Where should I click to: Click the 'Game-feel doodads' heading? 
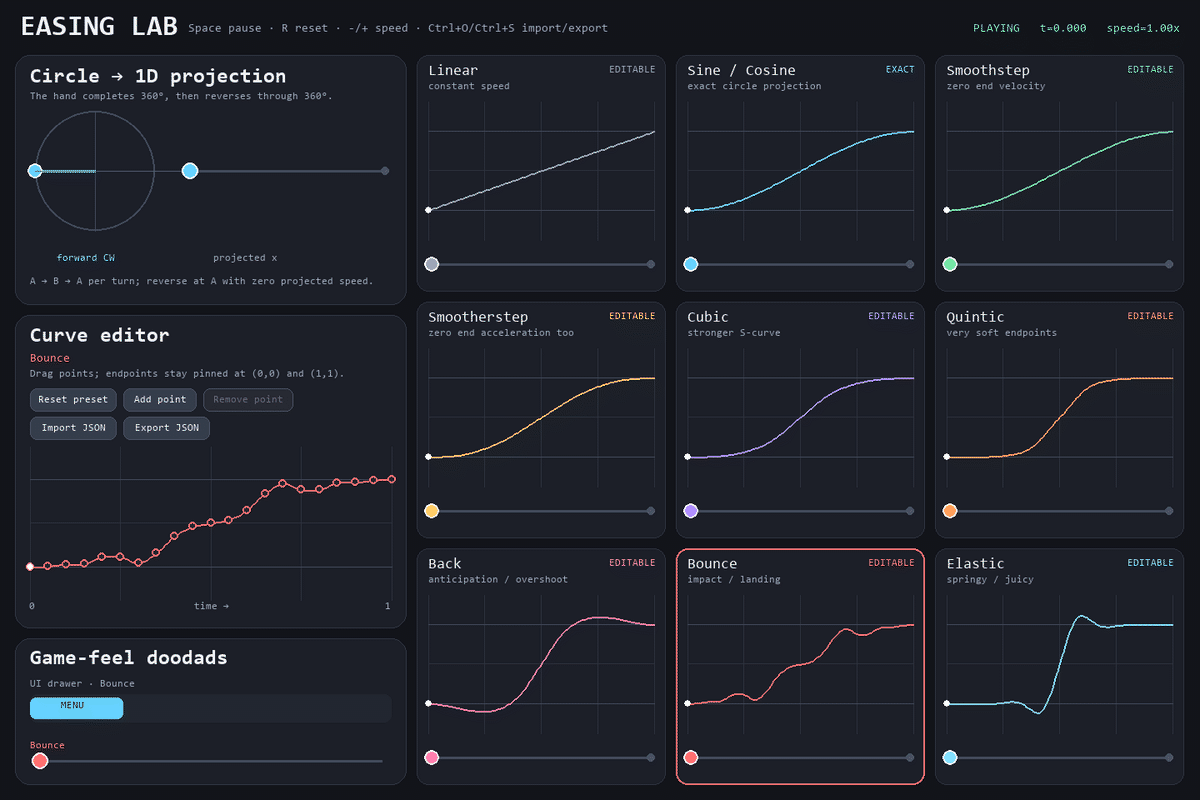pyautogui.click(x=128, y=658)
